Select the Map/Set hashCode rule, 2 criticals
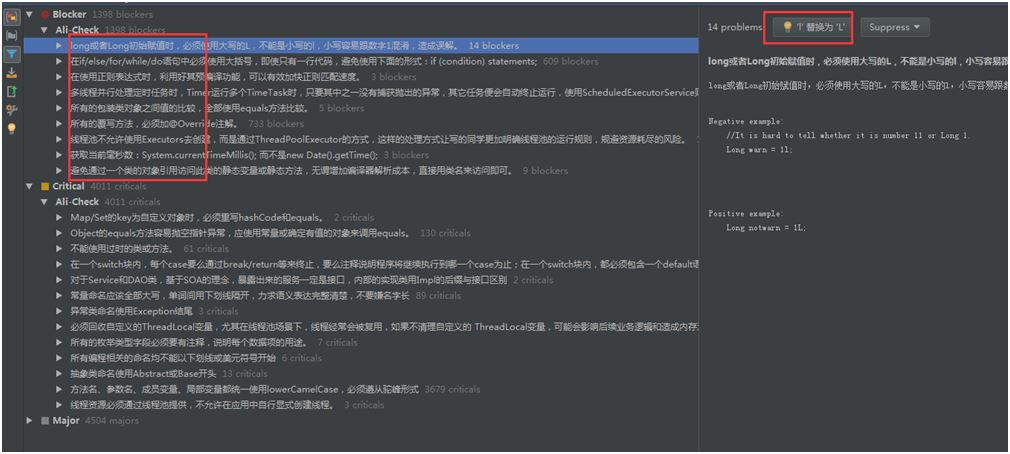This screenshot has width=1010, height=454. pos(361,218)
